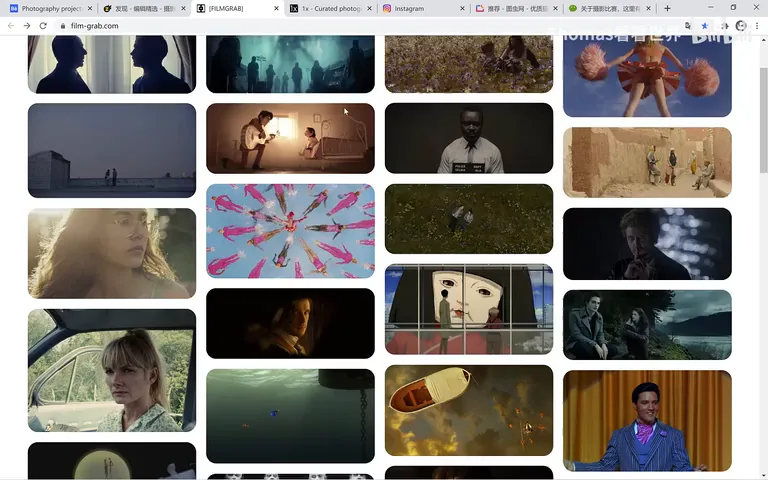Viewport: 768px width, 480px height.
Task: Open the cheerleader with pom-poms still
Action: [x=647, y=76]
